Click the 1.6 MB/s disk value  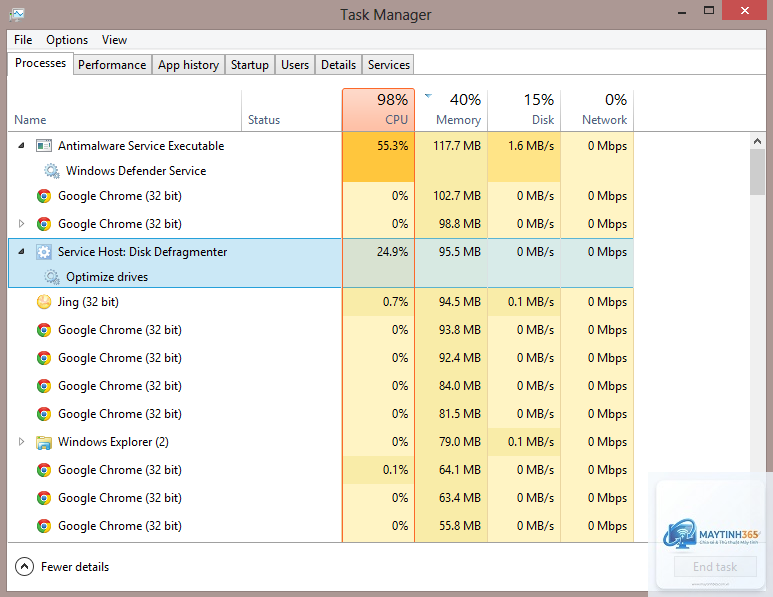pos(531,146)
